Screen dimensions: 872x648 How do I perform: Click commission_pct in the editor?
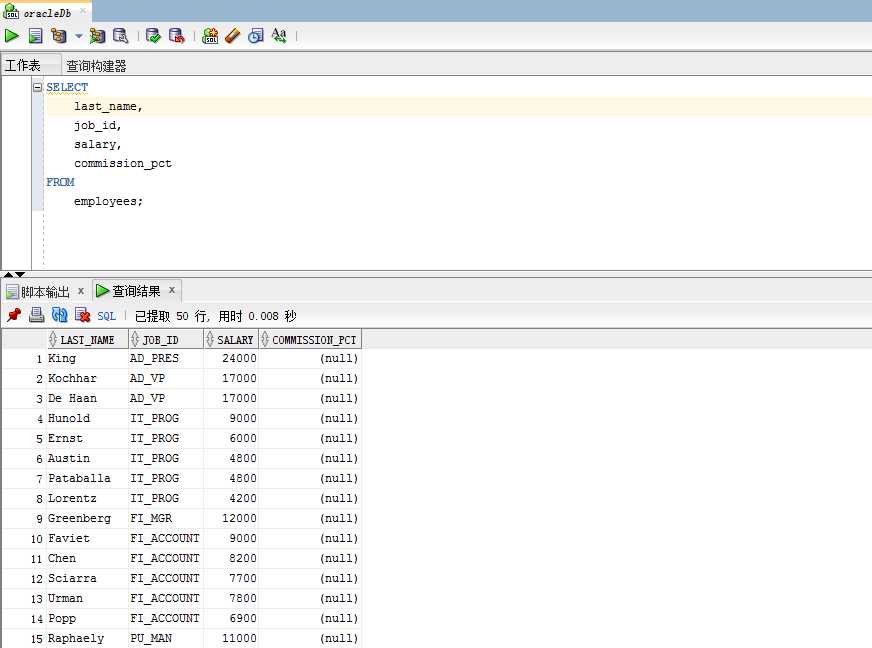click(x=123, y=163)
